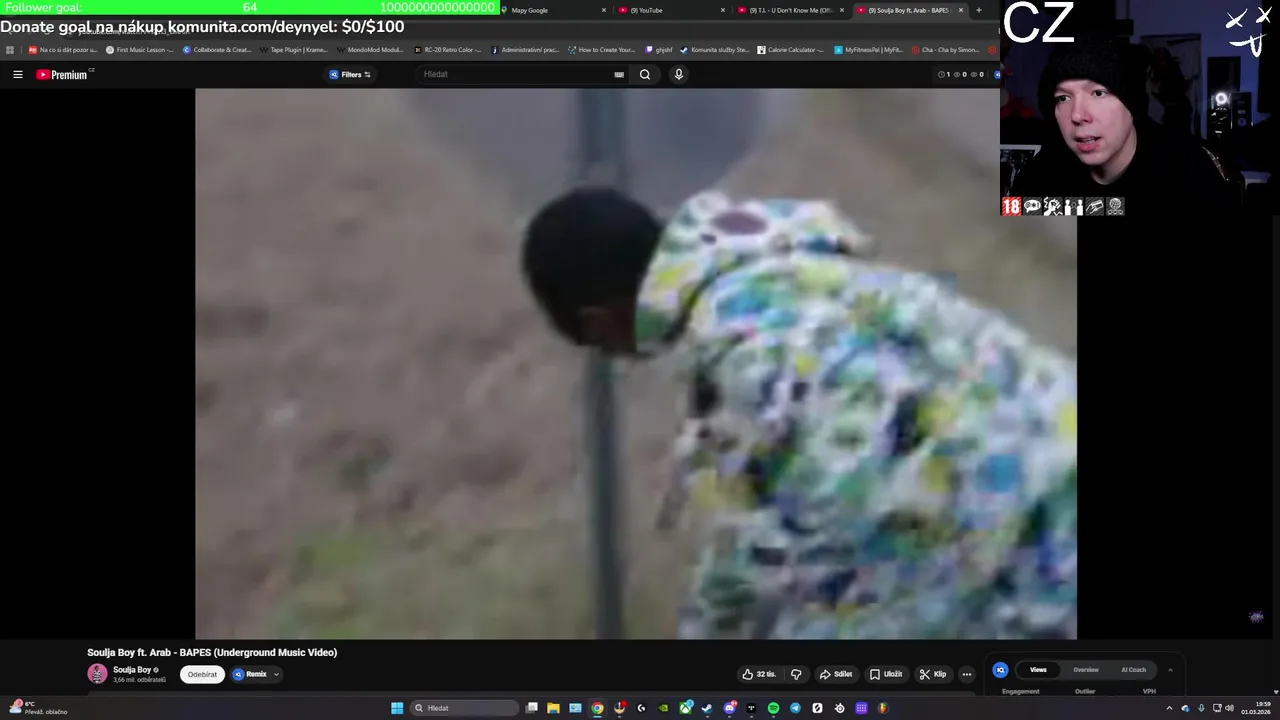The image size is (1280, 720).
Task: Select the Overview tab in vidIQ panel
Action: tap(1086, 670)
